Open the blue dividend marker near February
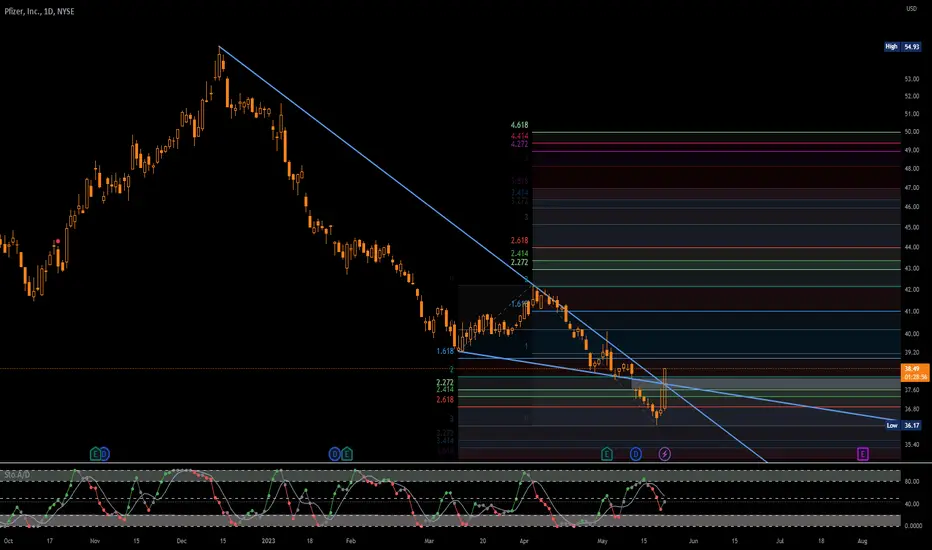This screenshot has height=550, width=932. pos(334,454)
